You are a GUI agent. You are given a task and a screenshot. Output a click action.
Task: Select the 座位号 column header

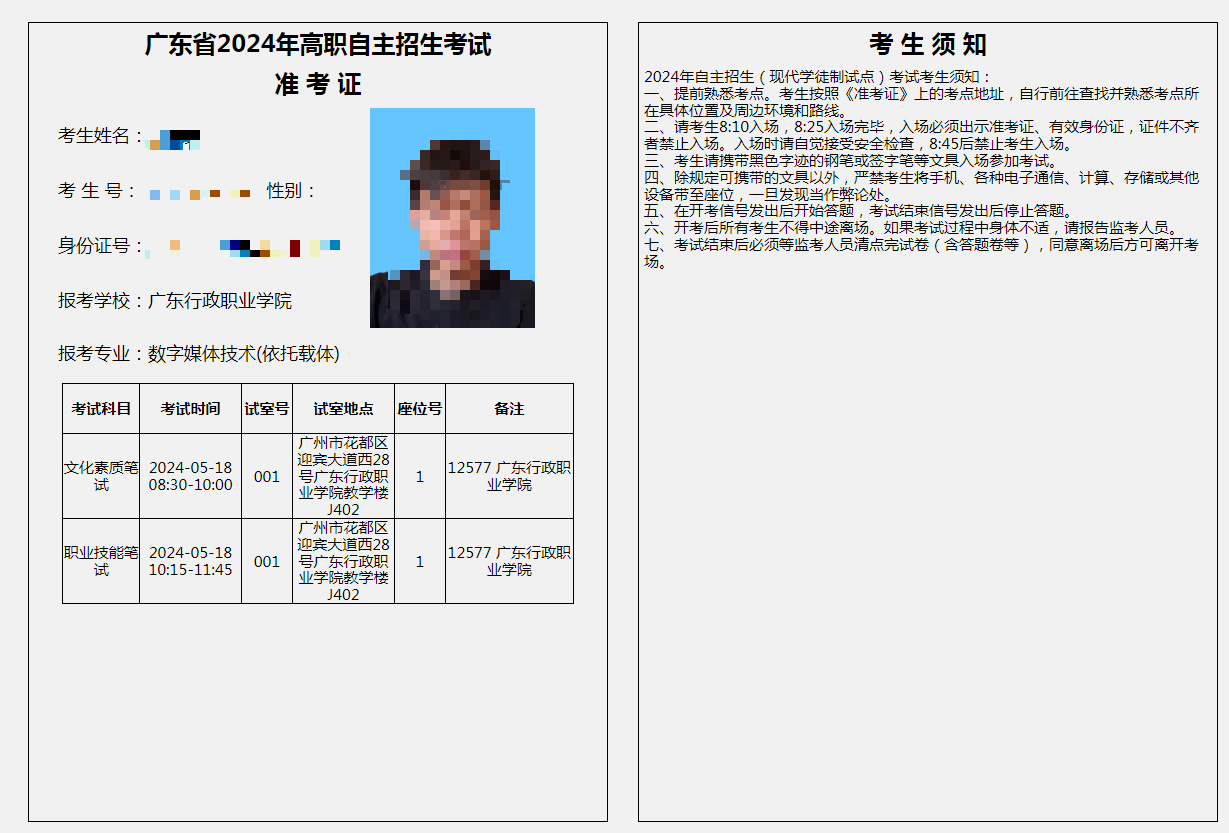tap(420, 409)
